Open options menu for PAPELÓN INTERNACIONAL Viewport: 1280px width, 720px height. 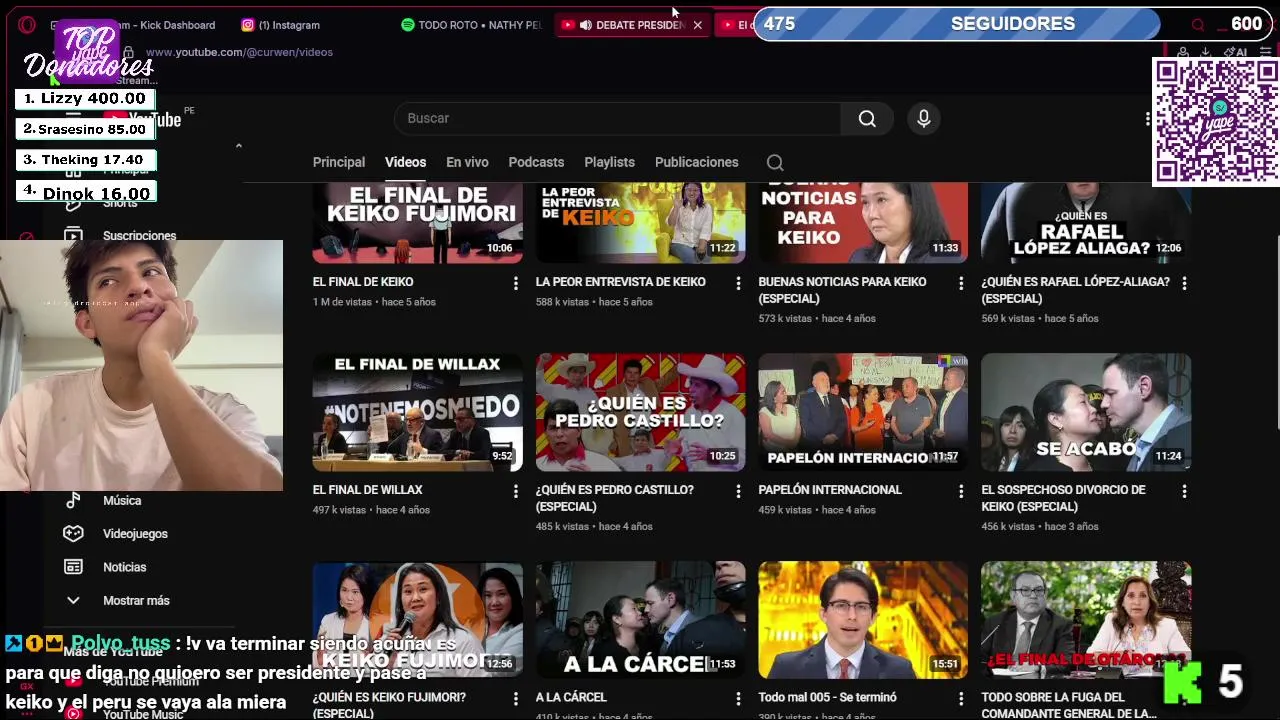pyautogui.click(x=961, y=491)
